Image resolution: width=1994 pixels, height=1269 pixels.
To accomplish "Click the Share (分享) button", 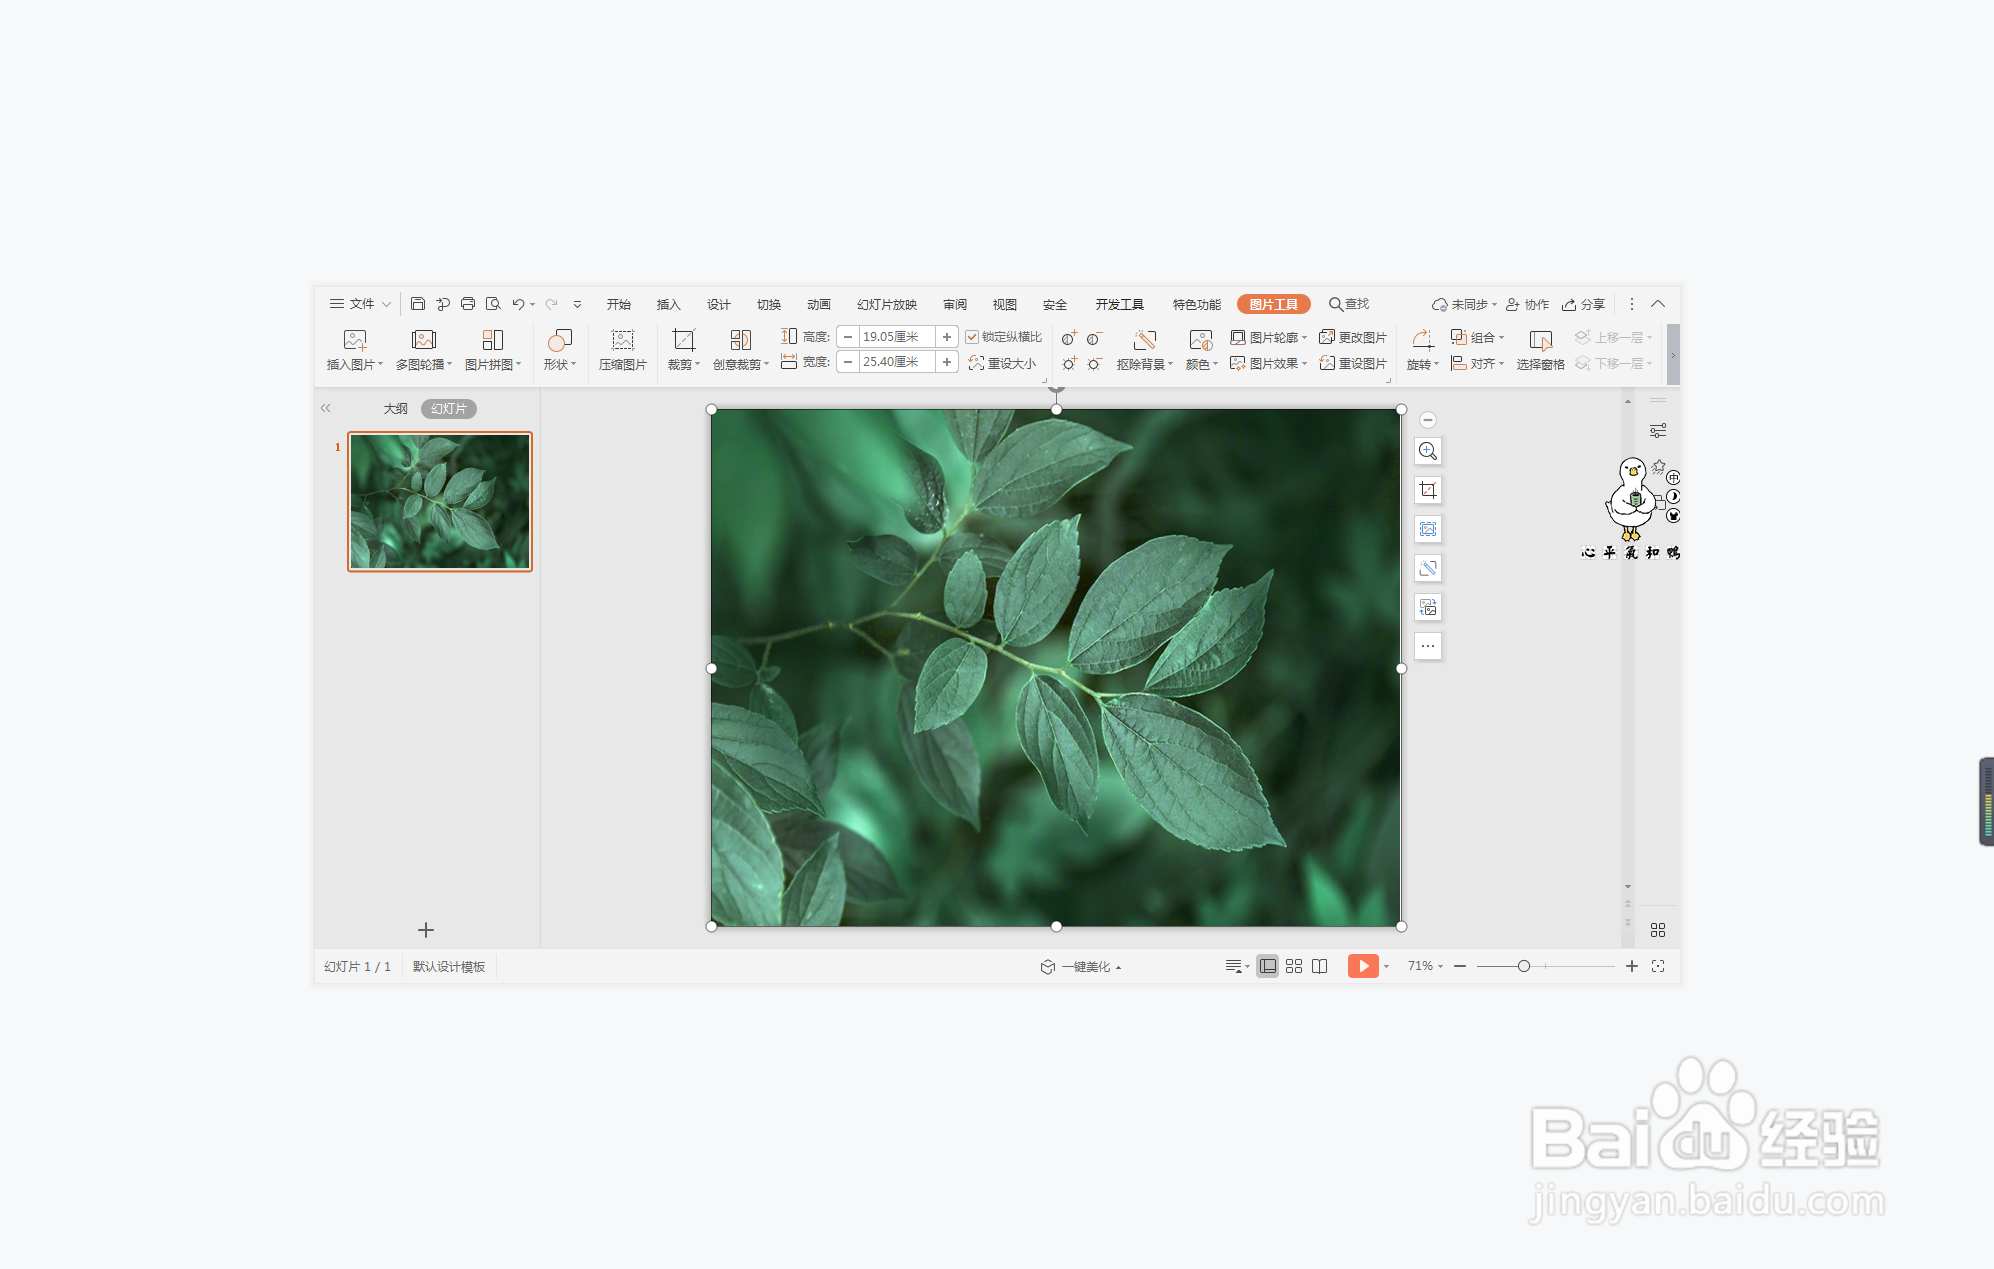I will [1584, 304].
